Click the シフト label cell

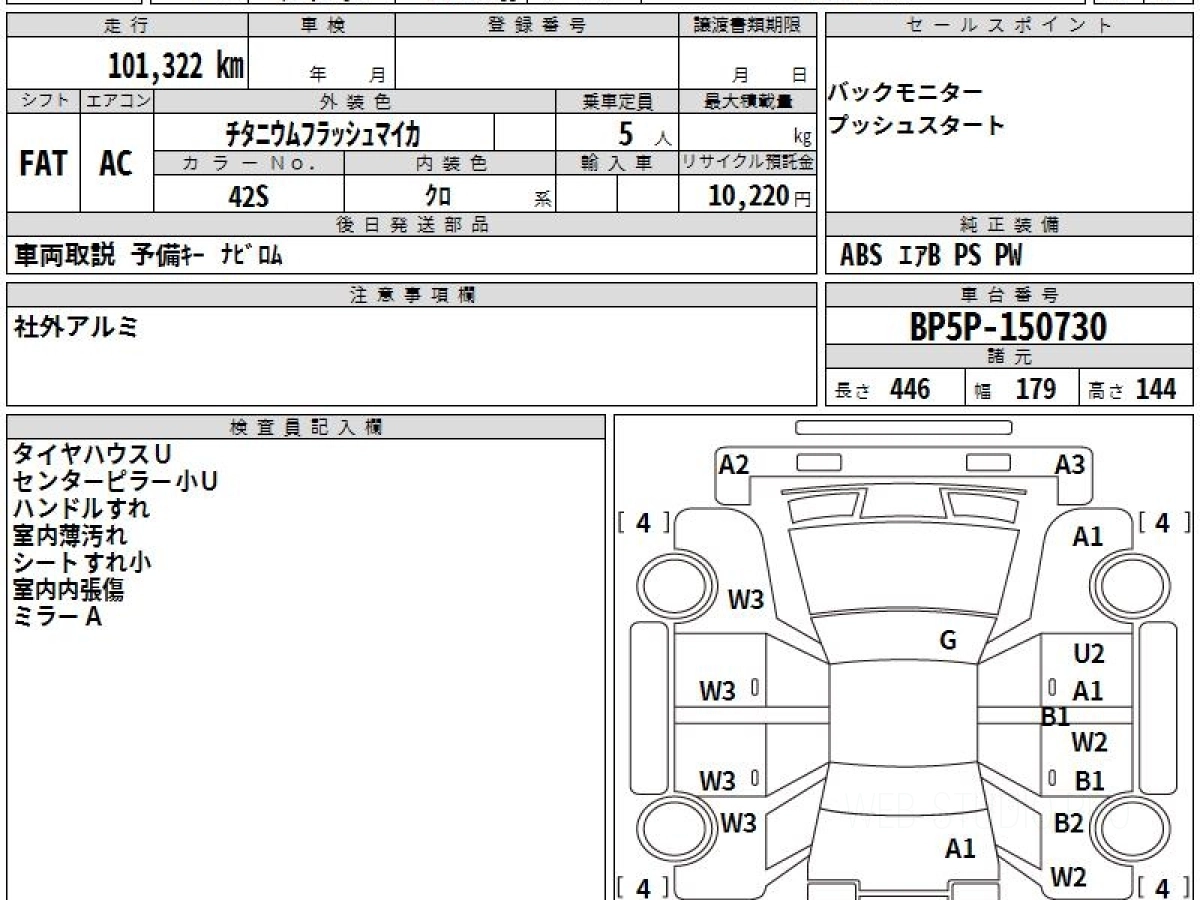click(43, 101)
